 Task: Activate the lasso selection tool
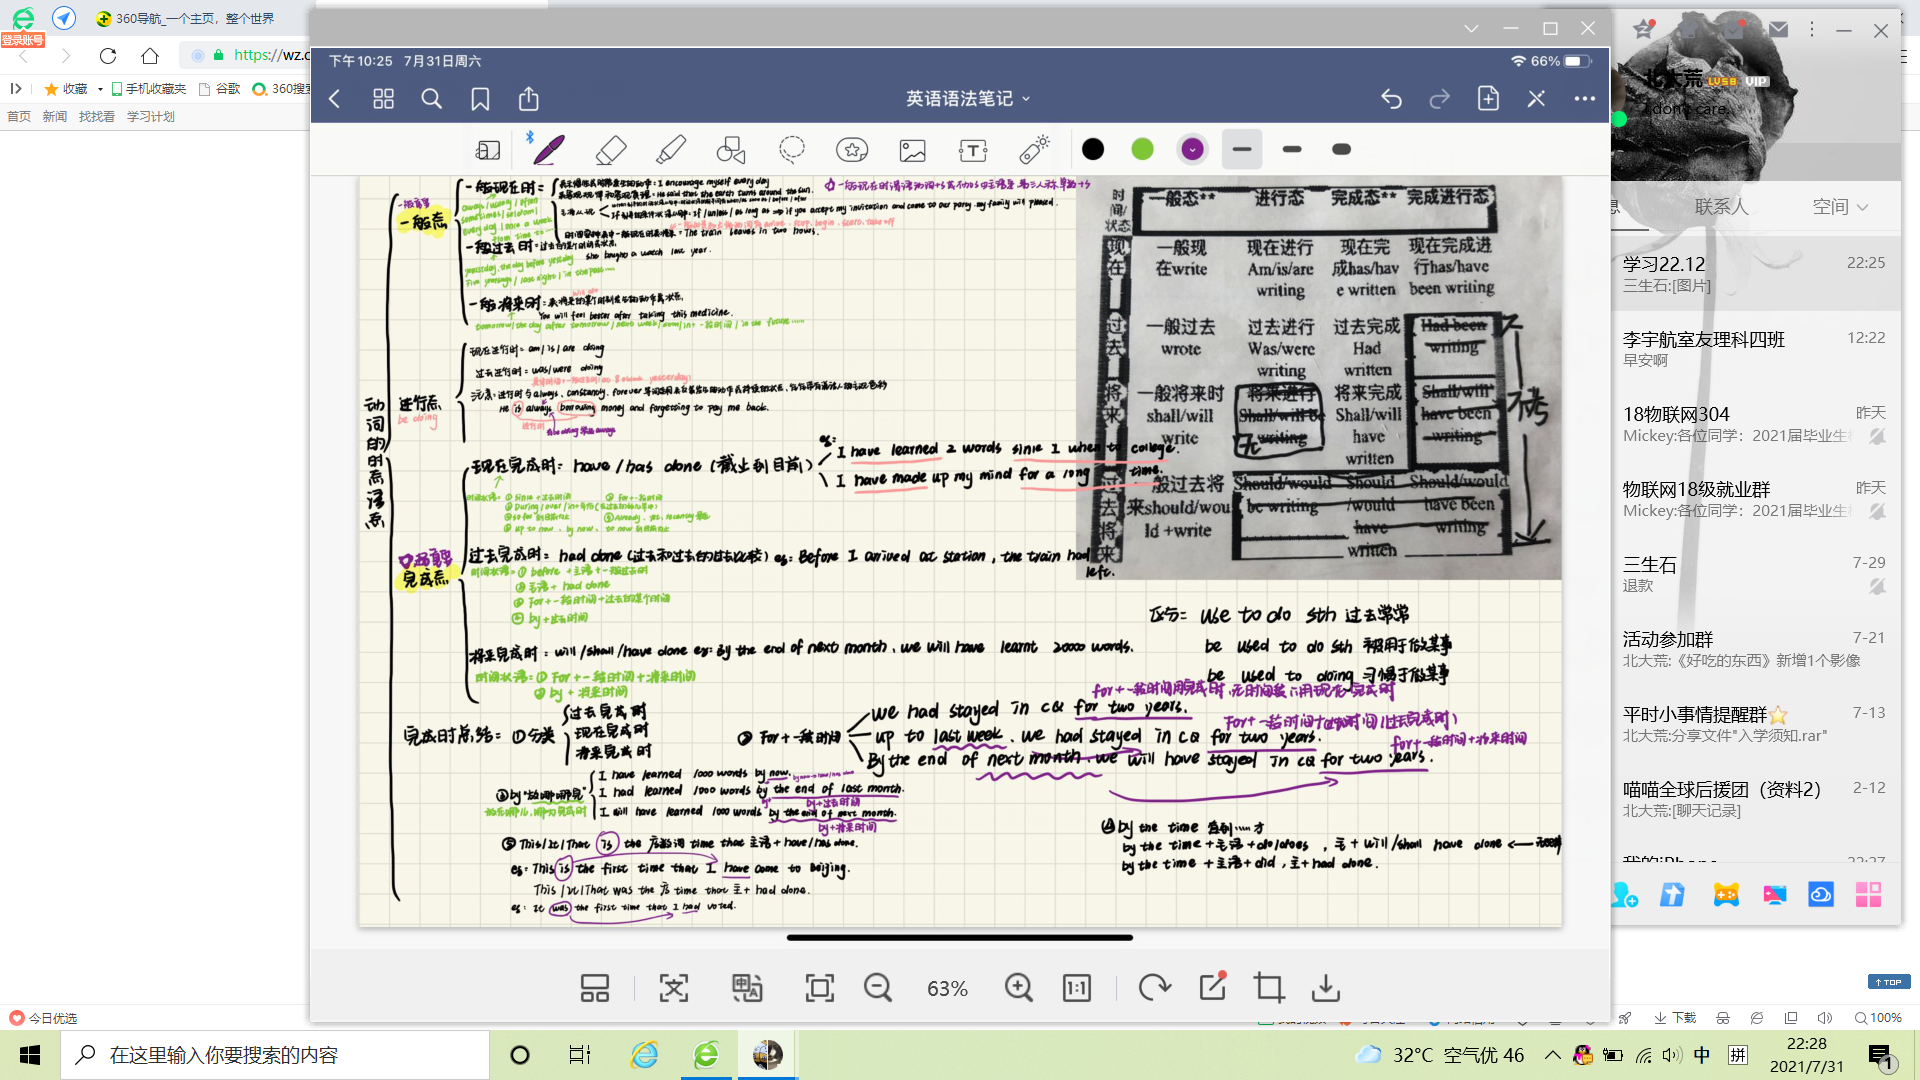click(791, 150)
